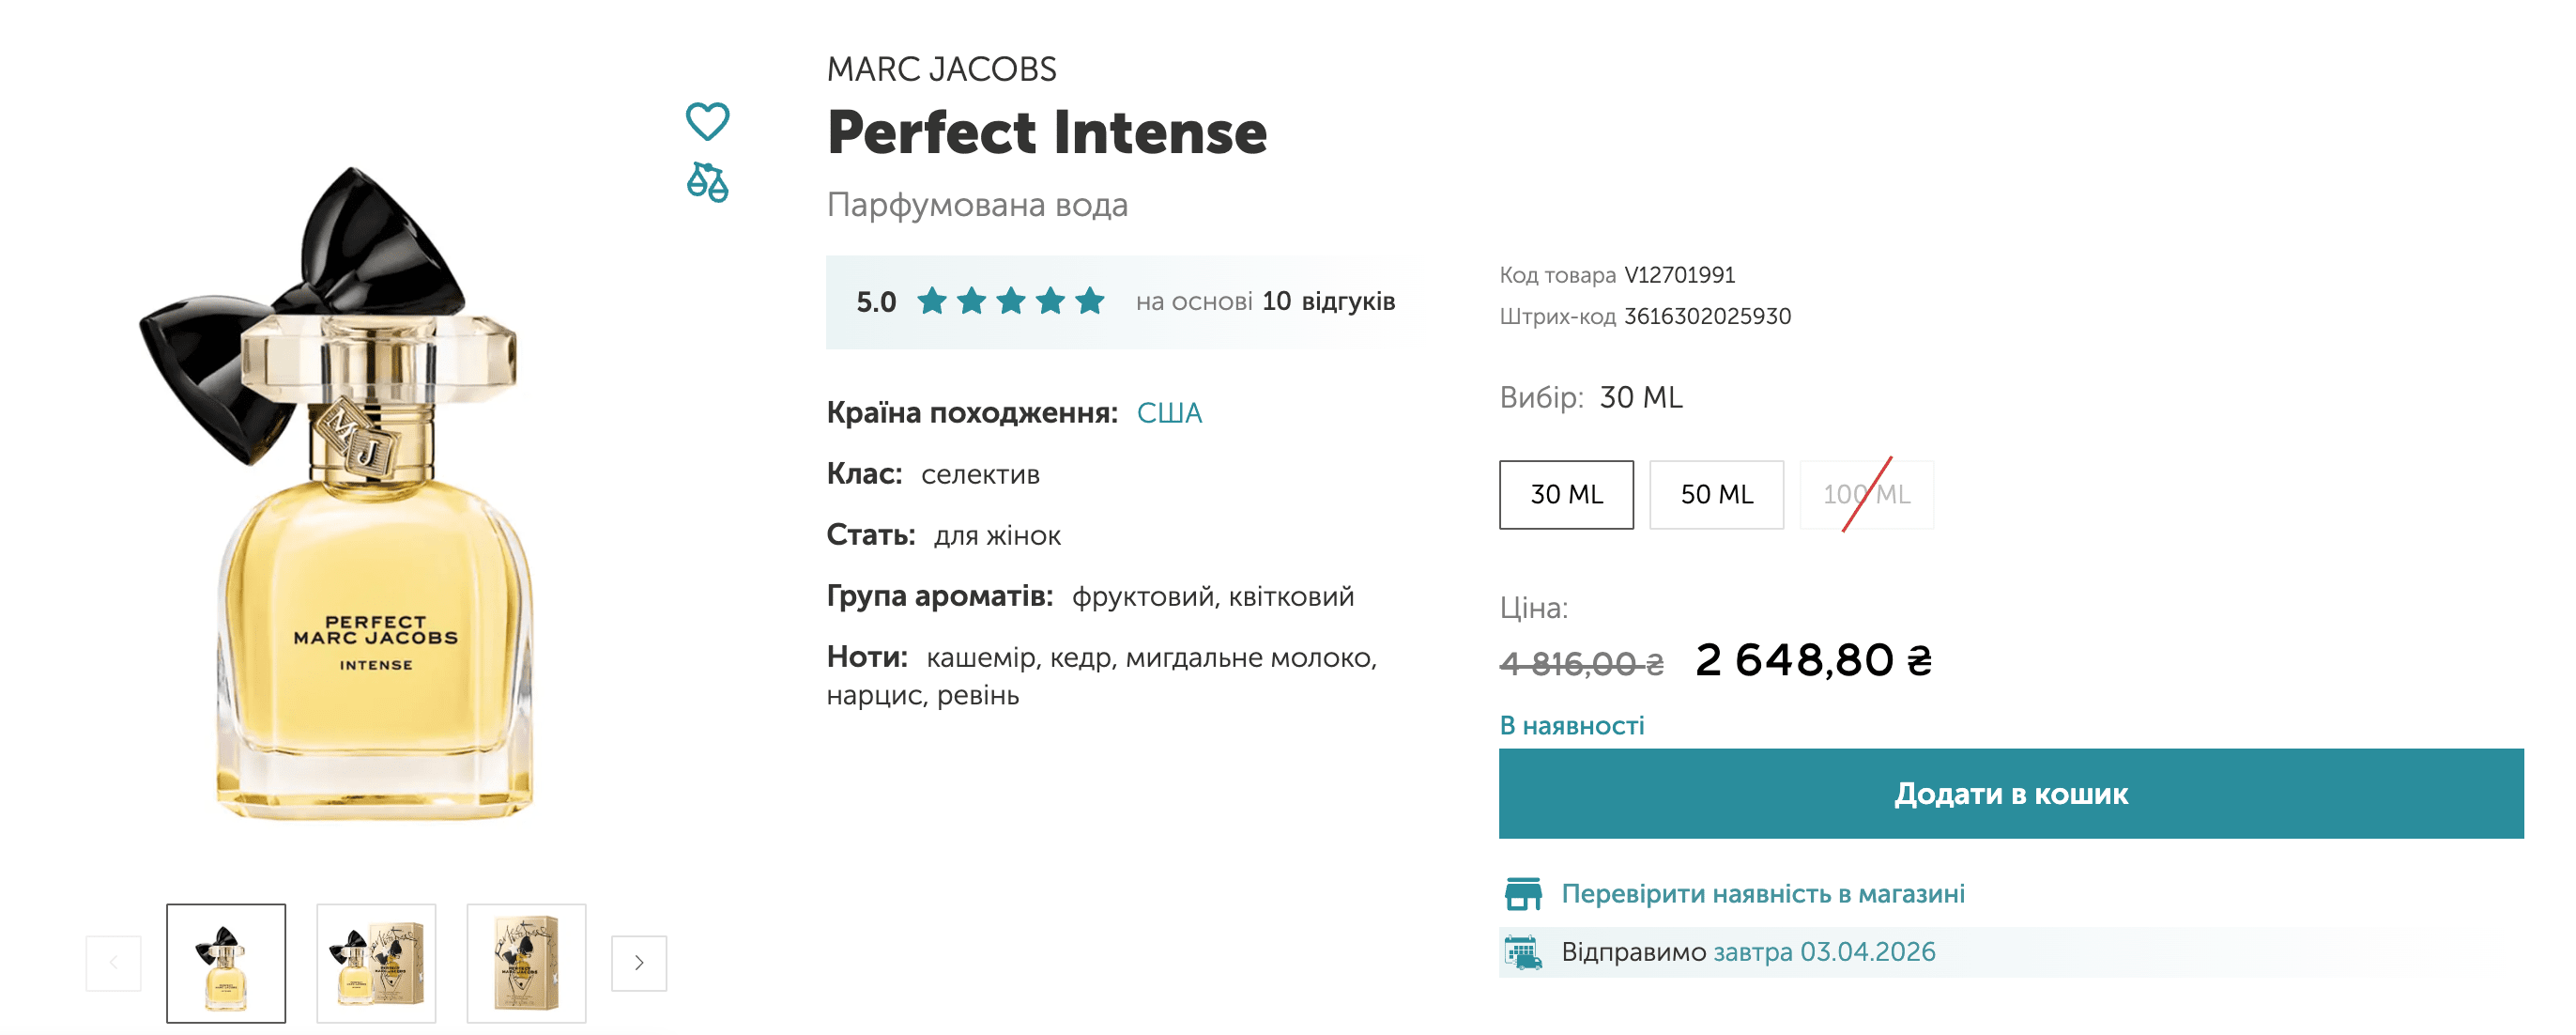The image size is (2576, 1035).
Task: Select the 30 ML volume option
Action: point(1565,494)
